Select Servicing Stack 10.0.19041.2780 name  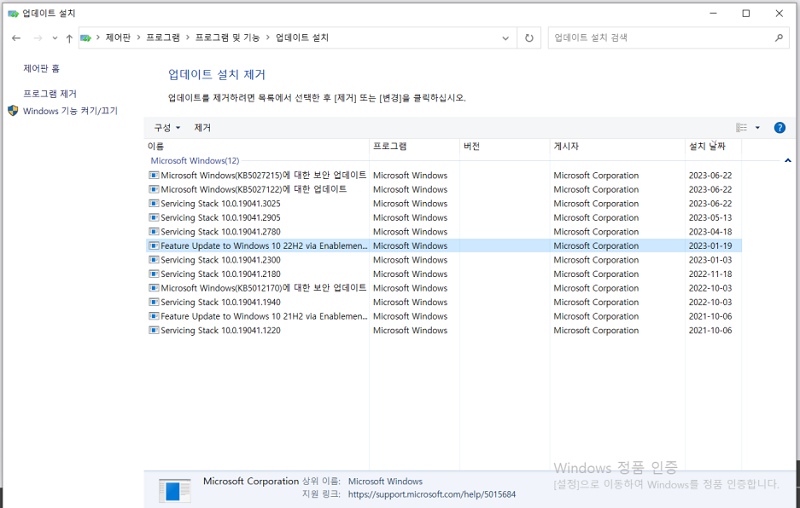(220, 232)
